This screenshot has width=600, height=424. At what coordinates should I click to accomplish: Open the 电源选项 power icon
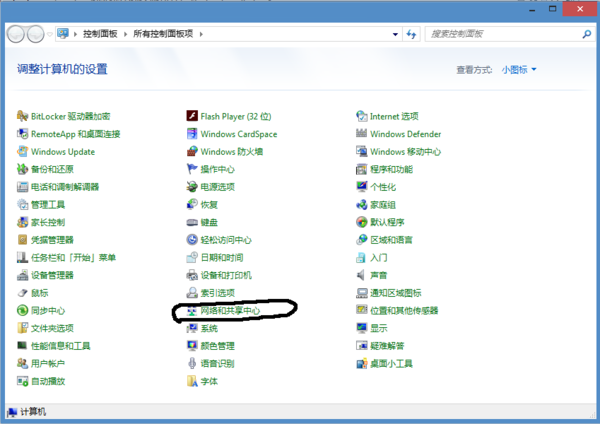(x=192, y=187)
